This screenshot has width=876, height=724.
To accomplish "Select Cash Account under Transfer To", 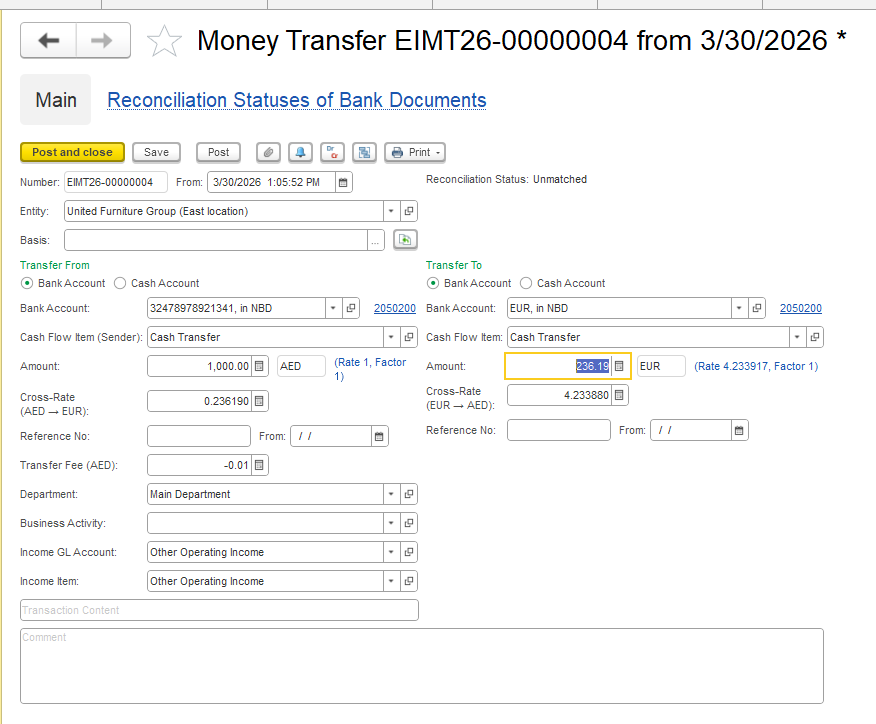I will (x=527, y=283).
